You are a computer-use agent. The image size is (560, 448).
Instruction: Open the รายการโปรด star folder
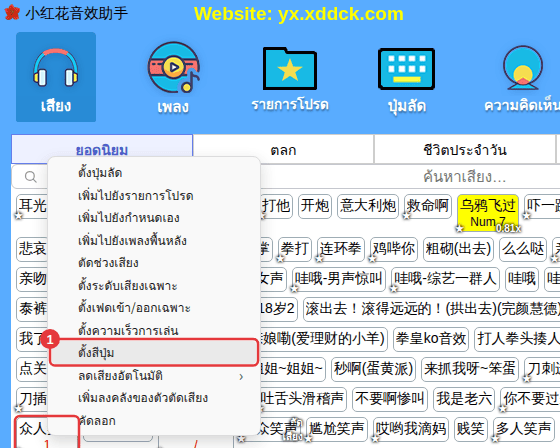tap(290, 79)
